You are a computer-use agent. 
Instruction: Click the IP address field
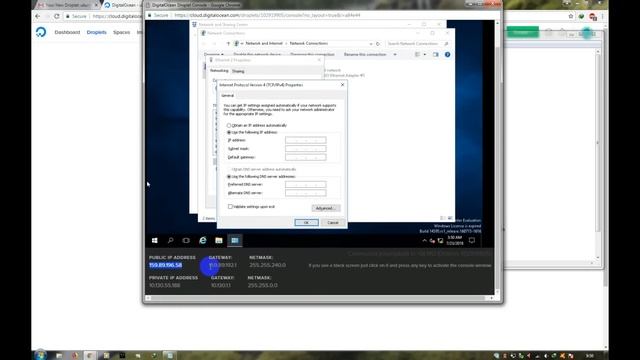coord(306,140)
